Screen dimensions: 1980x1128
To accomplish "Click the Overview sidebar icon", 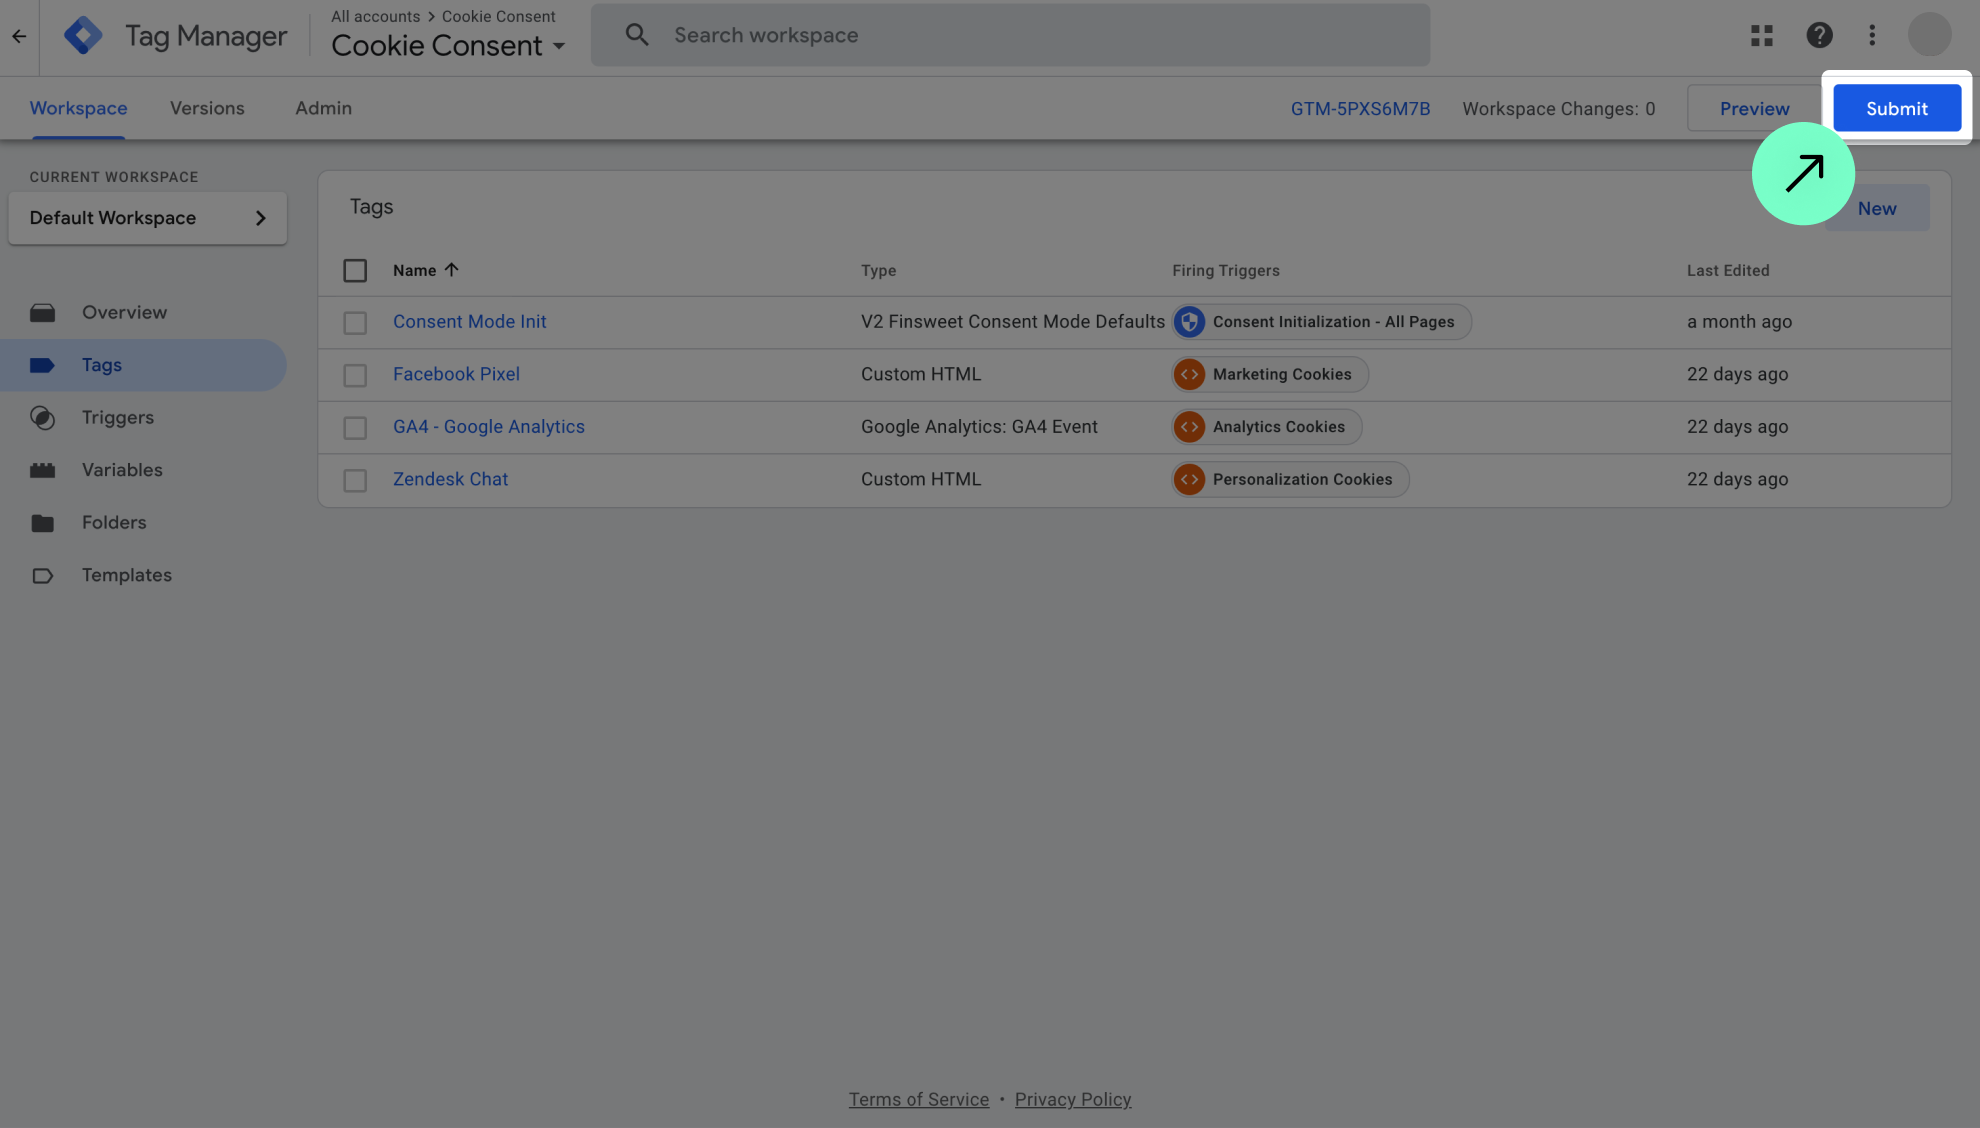I will point(42,313).
